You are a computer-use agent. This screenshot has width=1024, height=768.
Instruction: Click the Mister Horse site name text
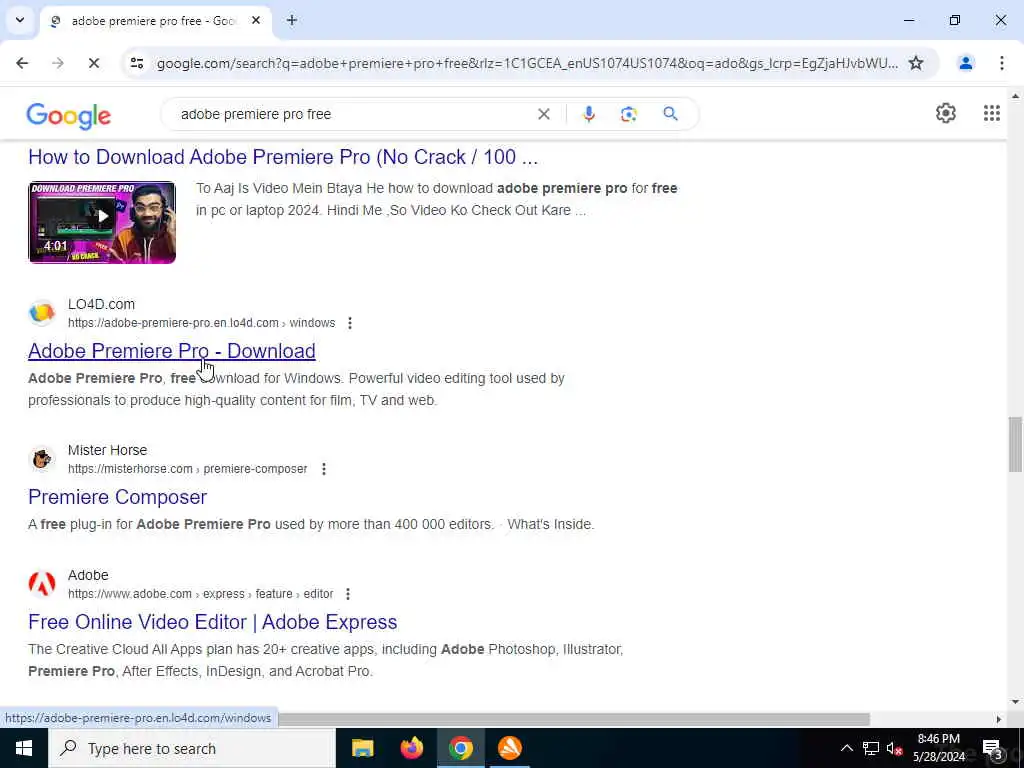click(x=107, y=451)
